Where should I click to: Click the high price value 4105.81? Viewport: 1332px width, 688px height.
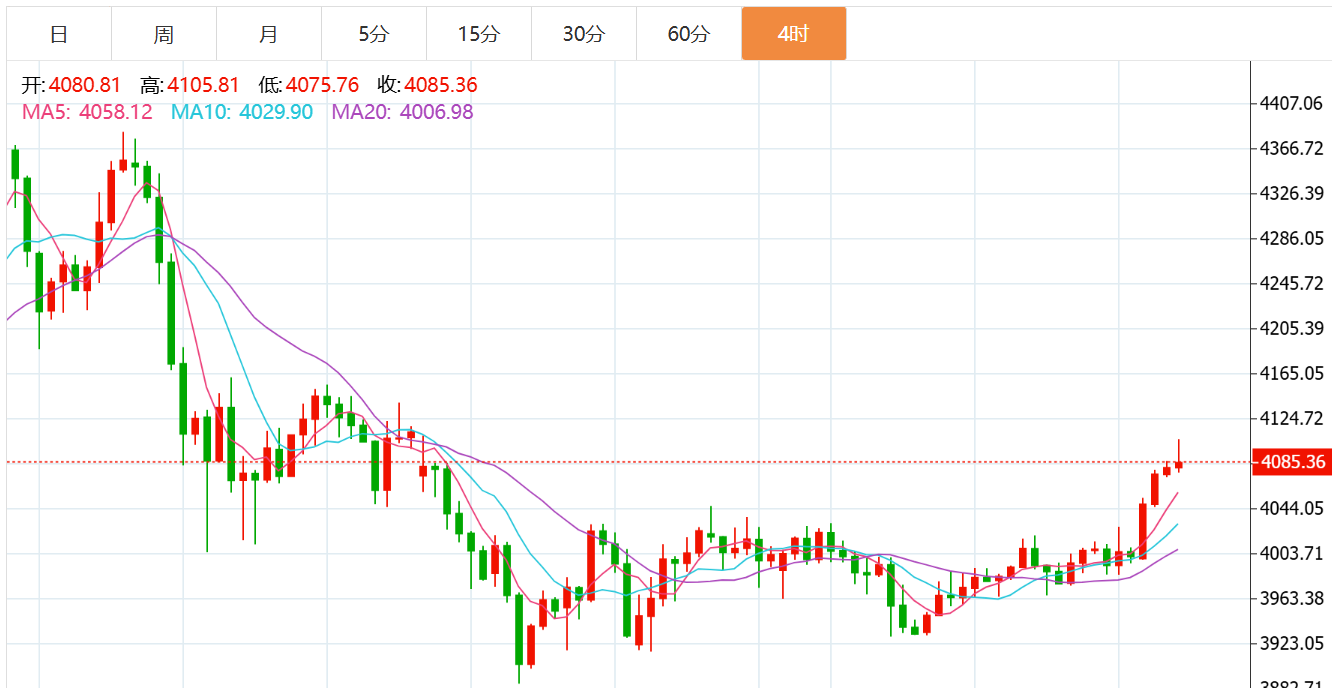coord(204,85)
